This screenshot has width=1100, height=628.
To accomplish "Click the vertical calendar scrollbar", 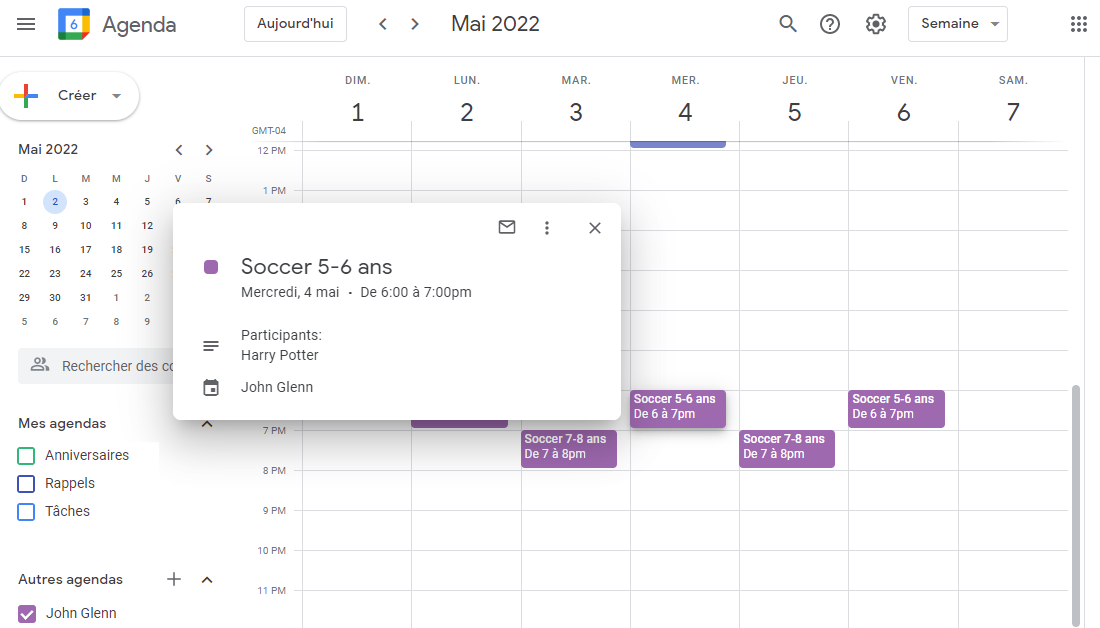I will (1076, 505).
